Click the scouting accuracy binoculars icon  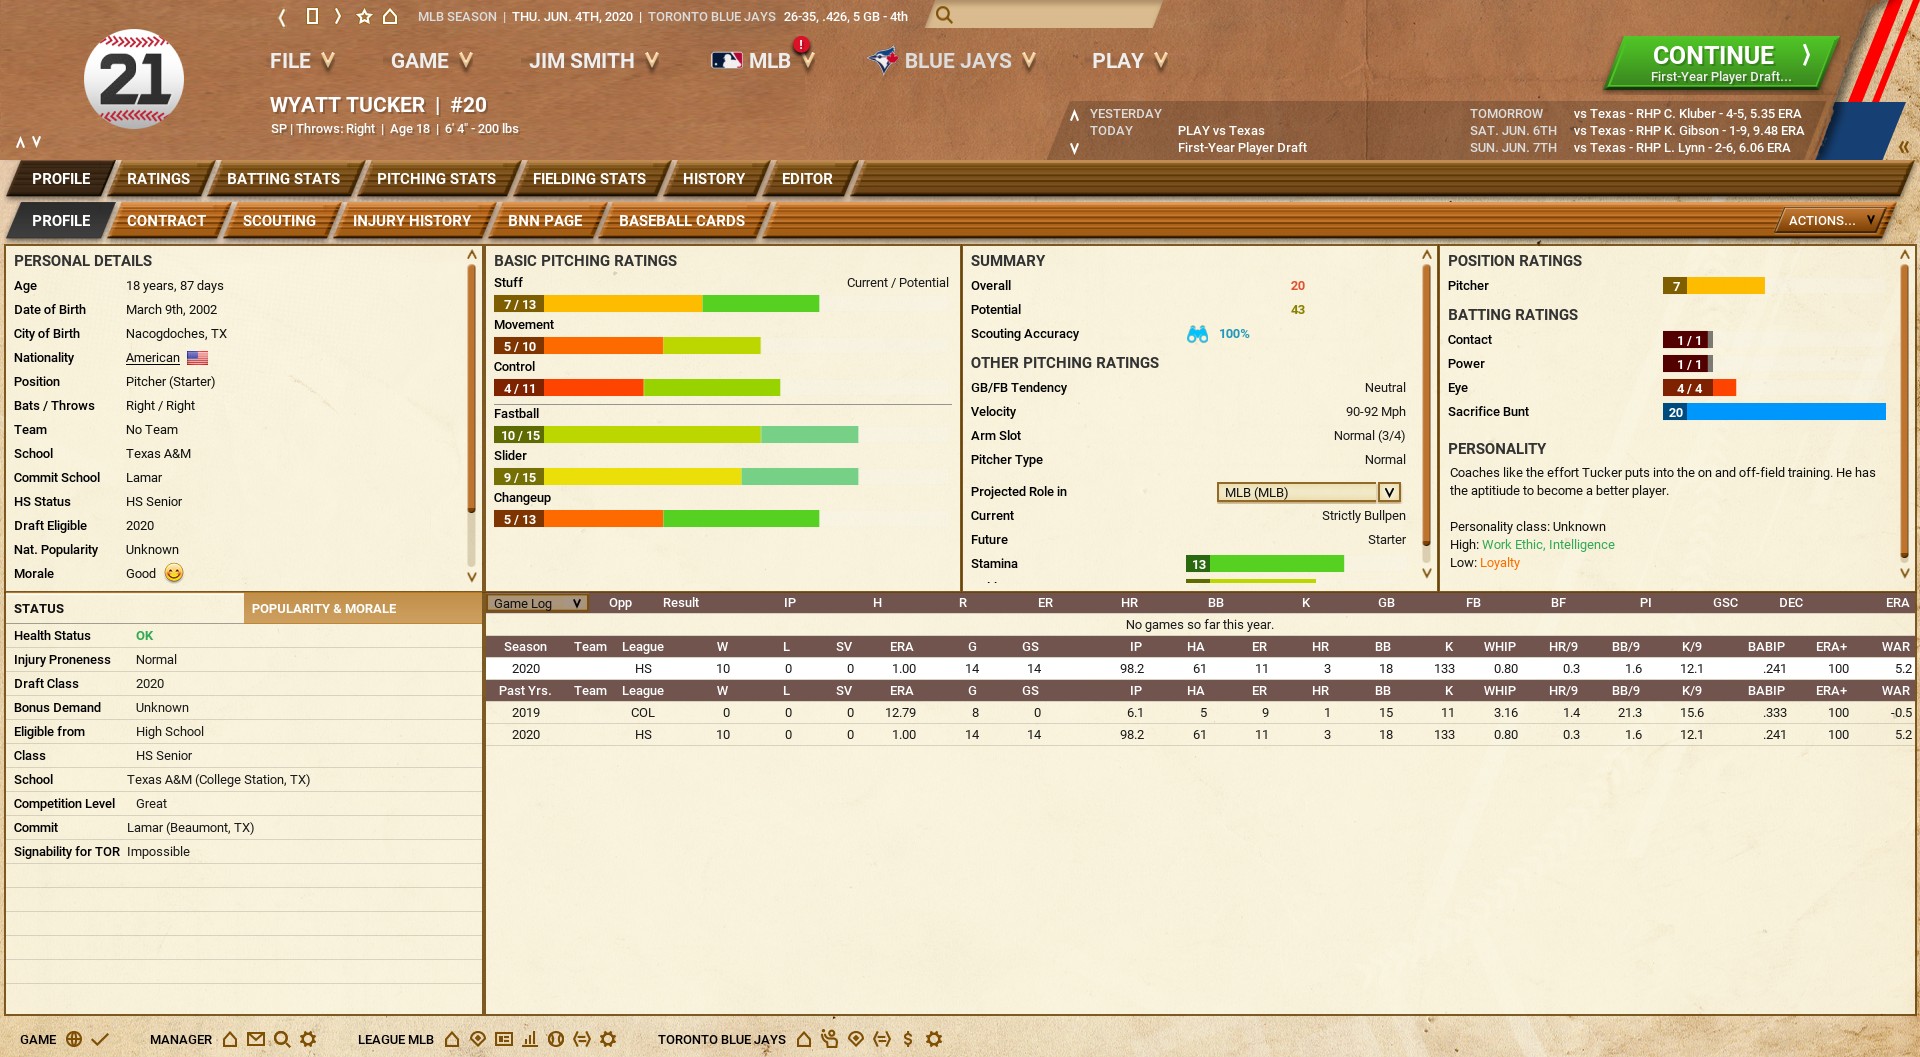coord(1197,334)
